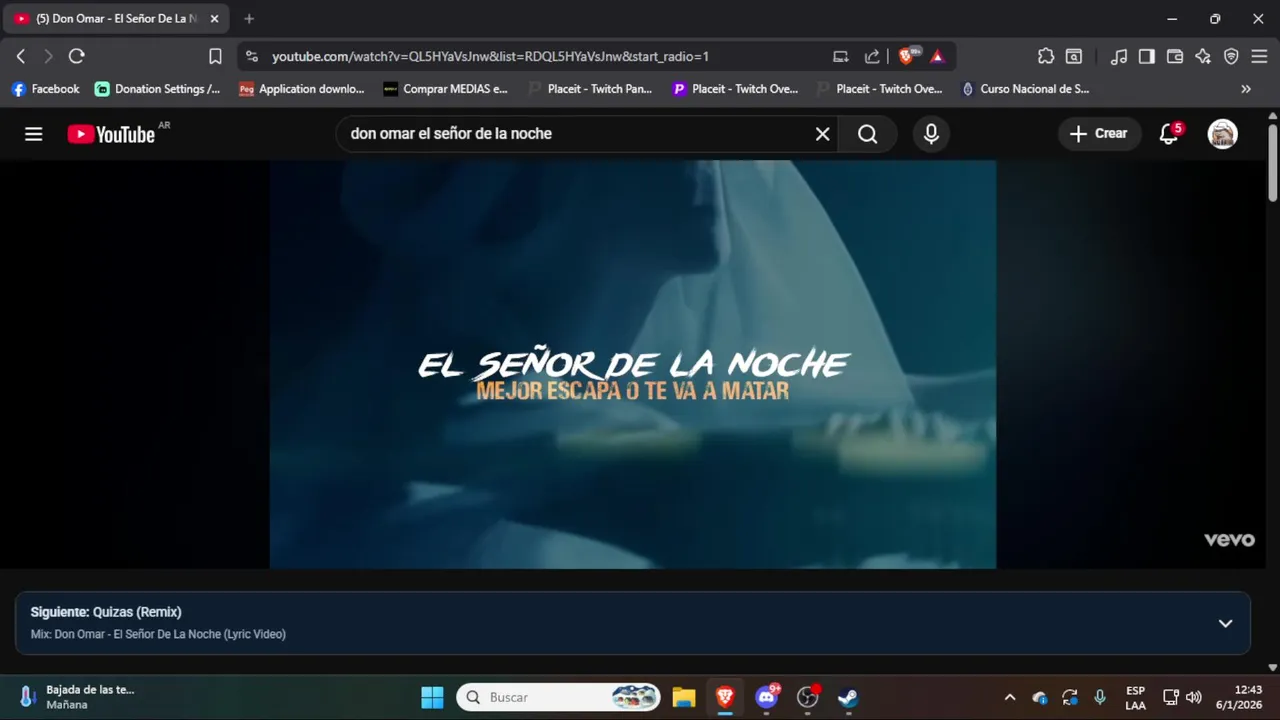1280x720 pixels.
Task: Go to the YouTube home logo
Action: [111, 134]
